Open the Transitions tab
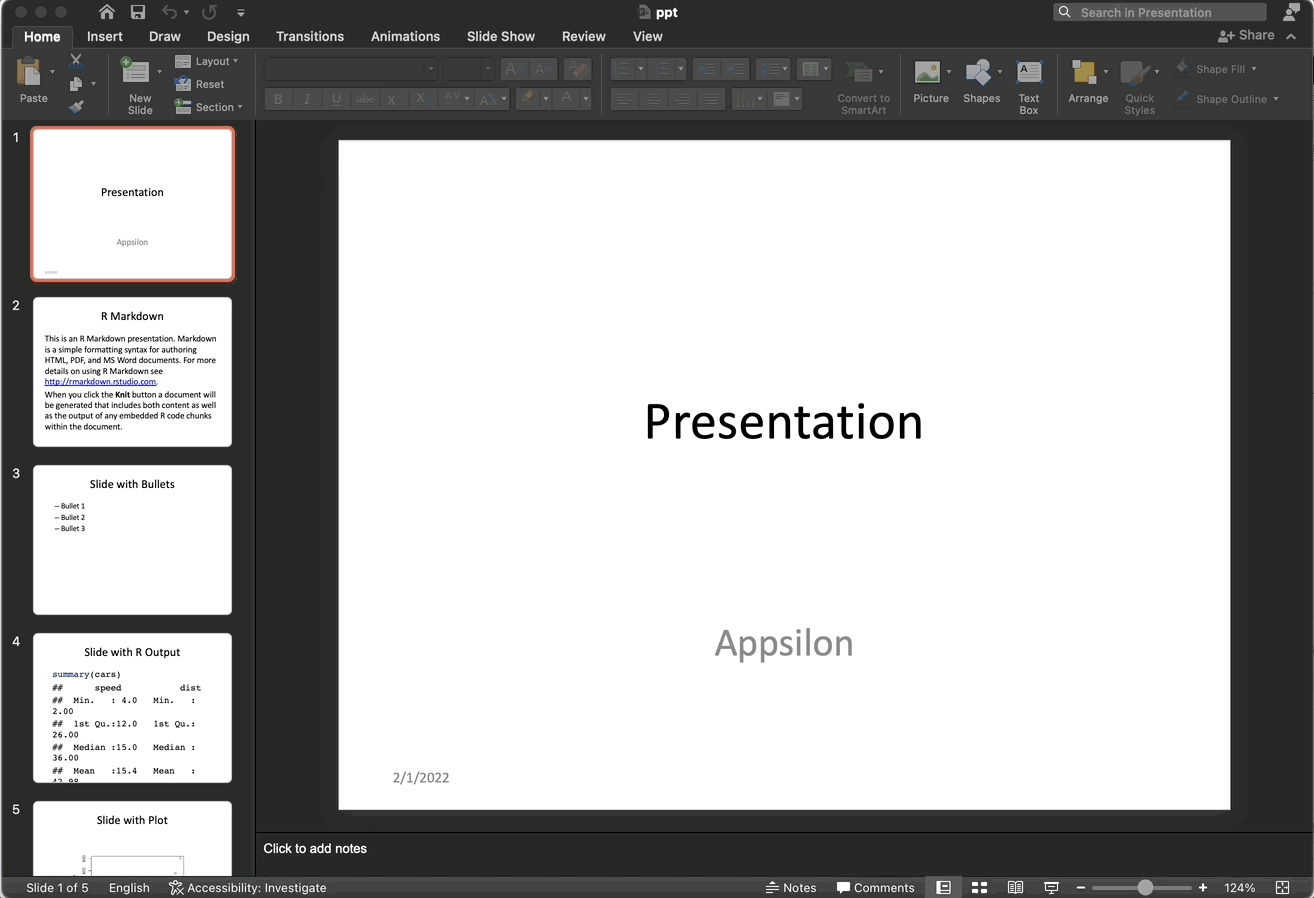Viewport: 1314px width, 898px height. (309, 36)
